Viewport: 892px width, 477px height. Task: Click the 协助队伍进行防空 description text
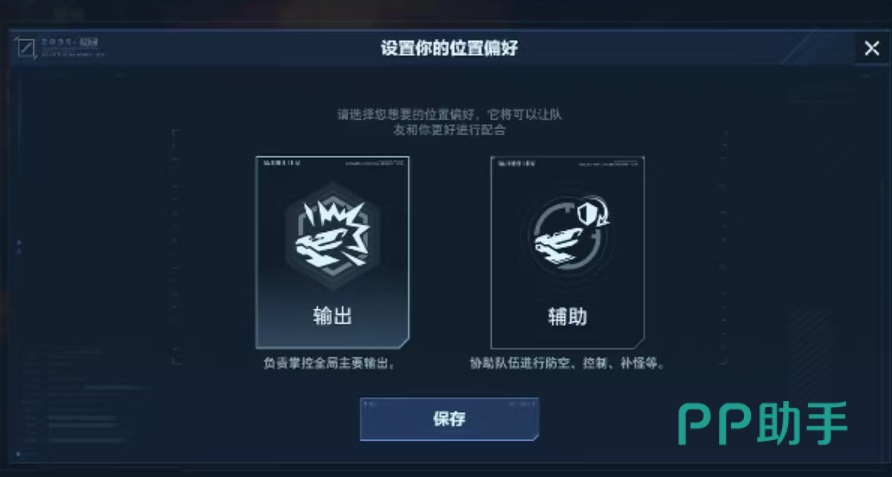tap(567, 363)
